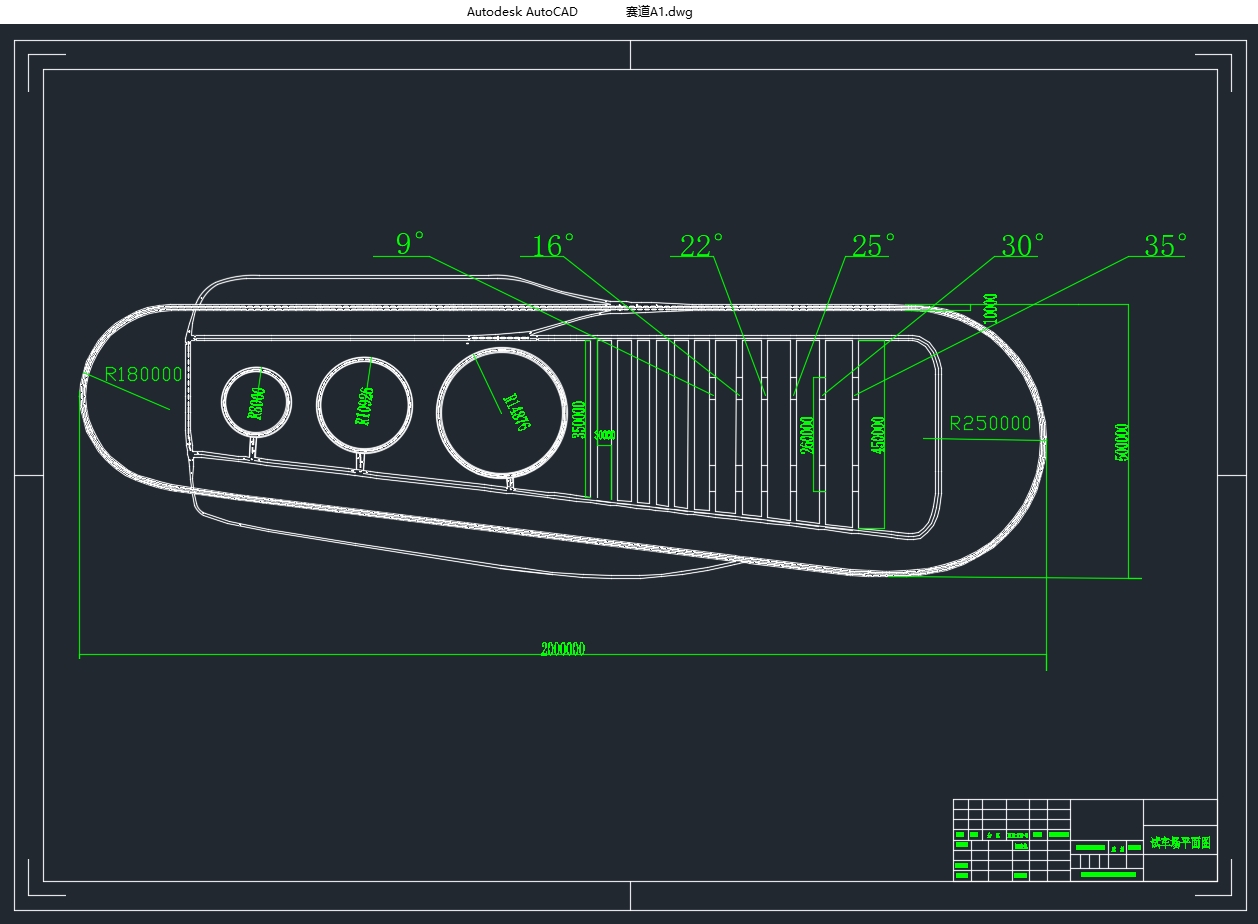The width and height of the screenshot is (1258, 924).
Task: Select the 30° angle label
Action: [1022, 246]
